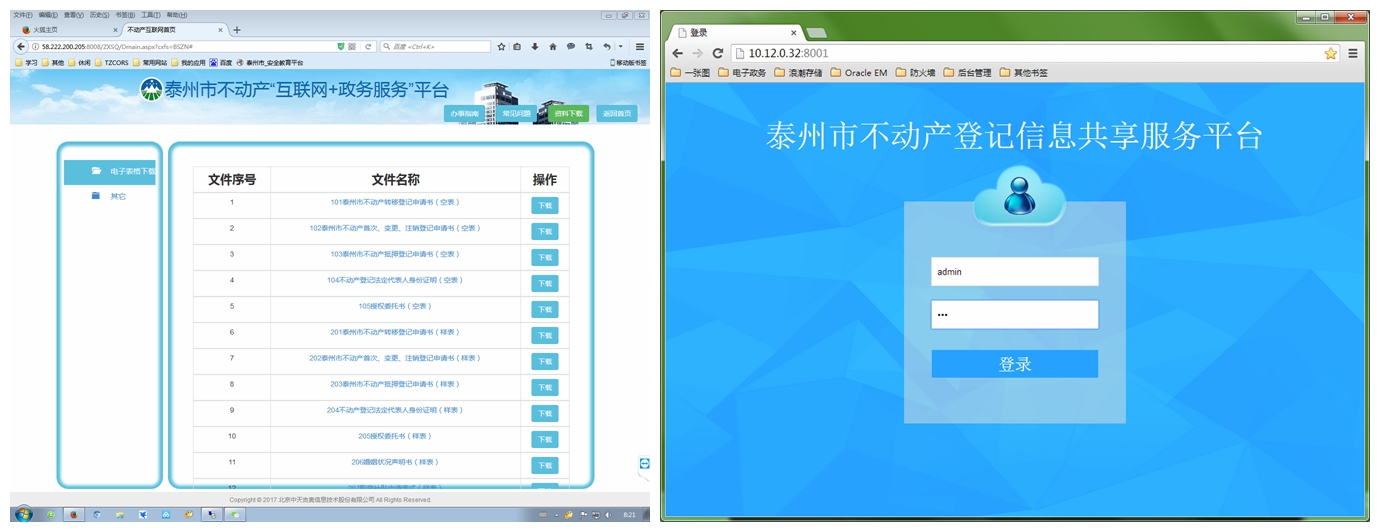Click the Firefox home icon
Image resolution: width=1380 pixels, height=532 pixels.
(x=552, y=47)
